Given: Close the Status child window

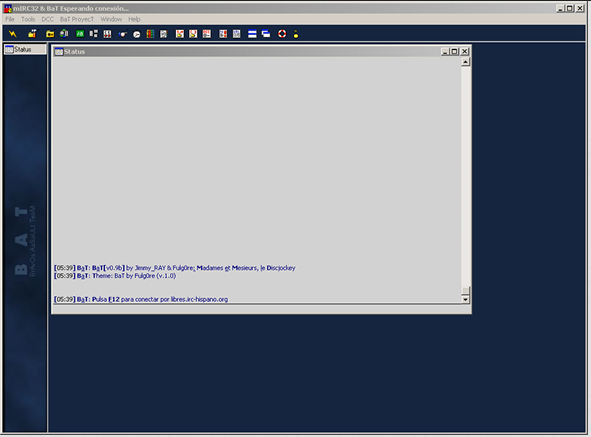Looking at the screenshot, I should [x=465, y=52].
